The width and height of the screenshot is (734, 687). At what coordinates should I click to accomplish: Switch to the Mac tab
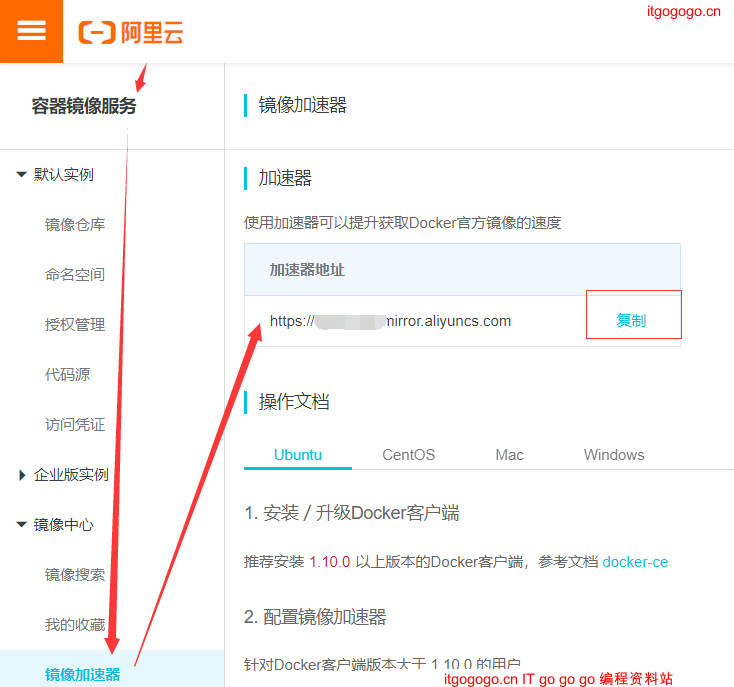[x=509, y=455]
